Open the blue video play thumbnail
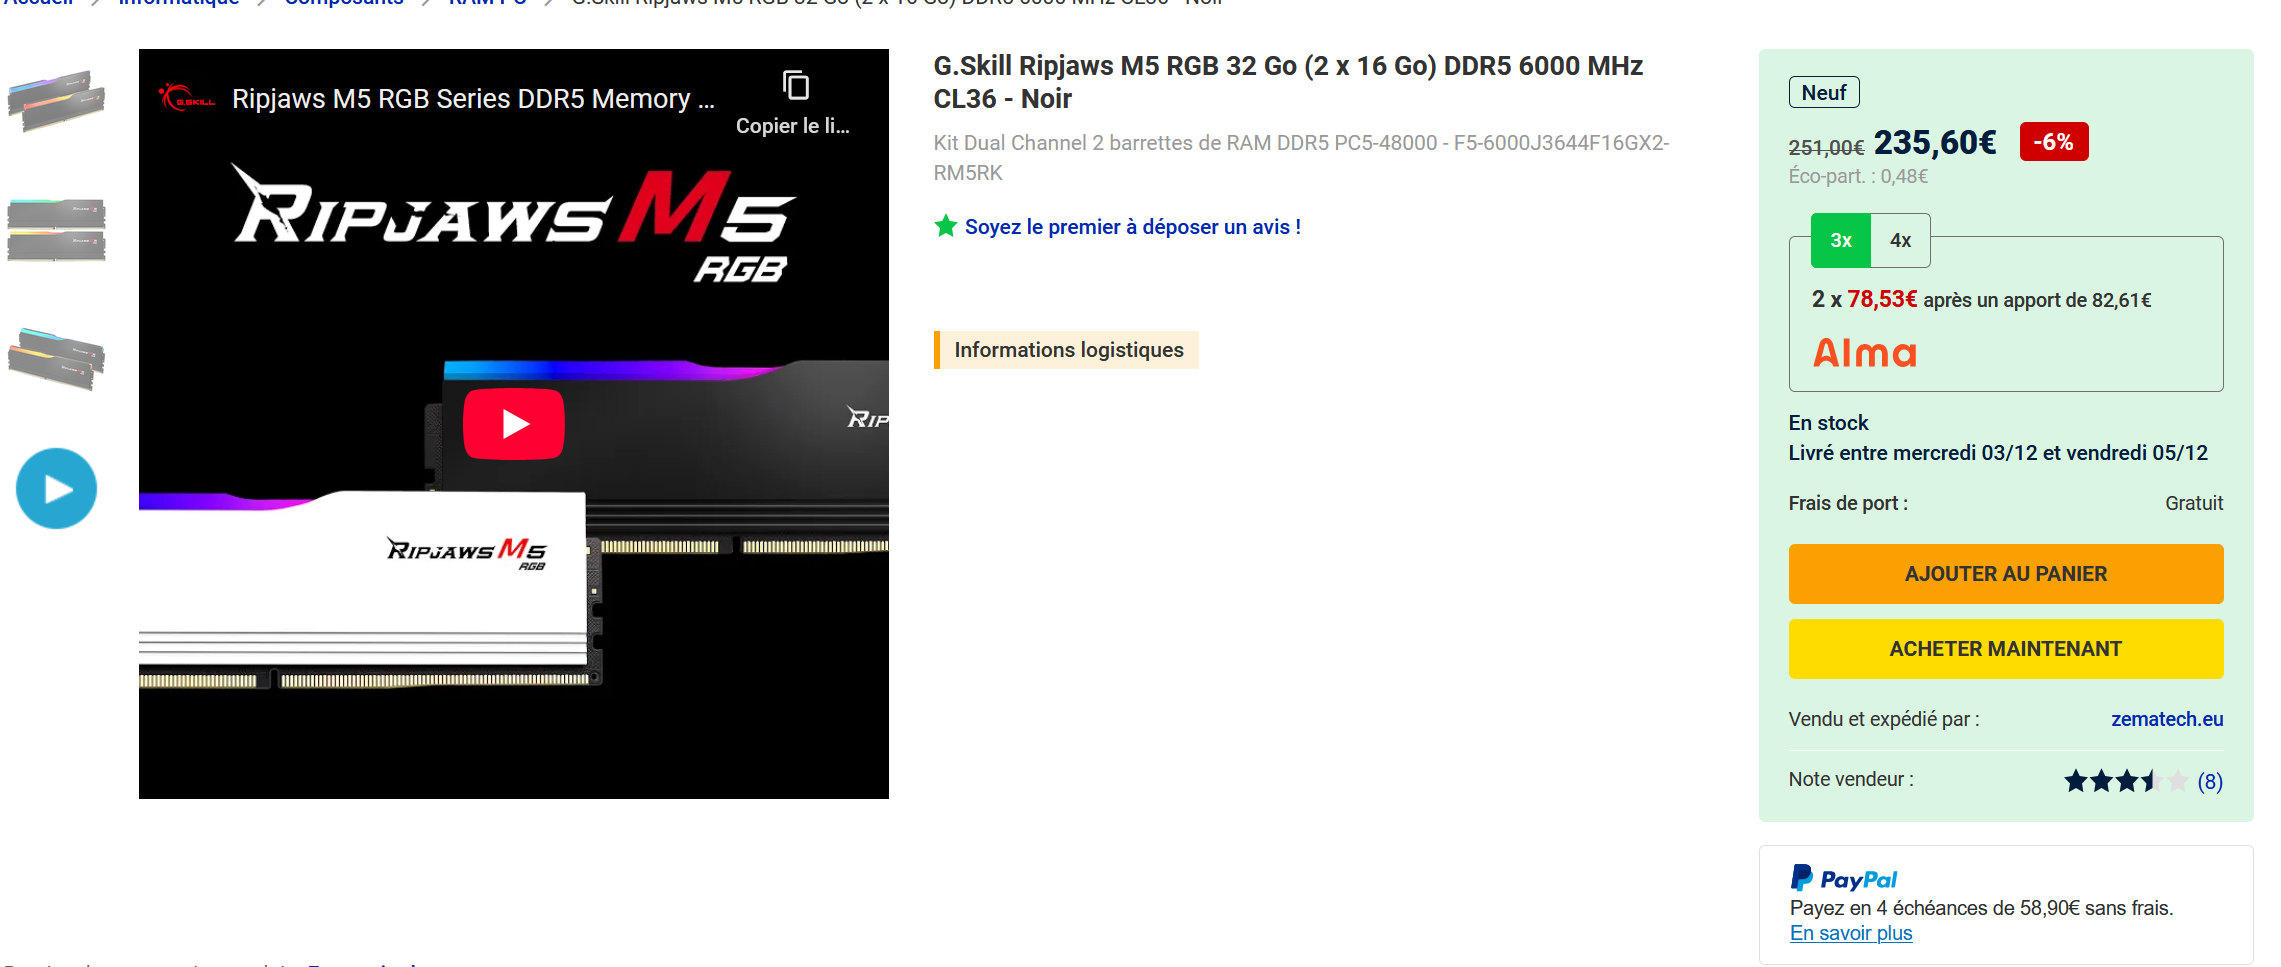This screenshot has height=967, width=2281. click(56, 489)
